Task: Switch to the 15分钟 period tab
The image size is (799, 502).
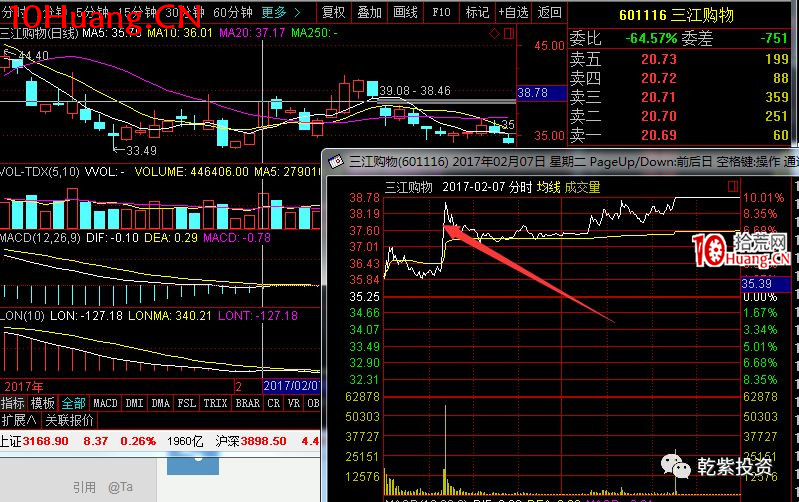Action: point(136,12)
